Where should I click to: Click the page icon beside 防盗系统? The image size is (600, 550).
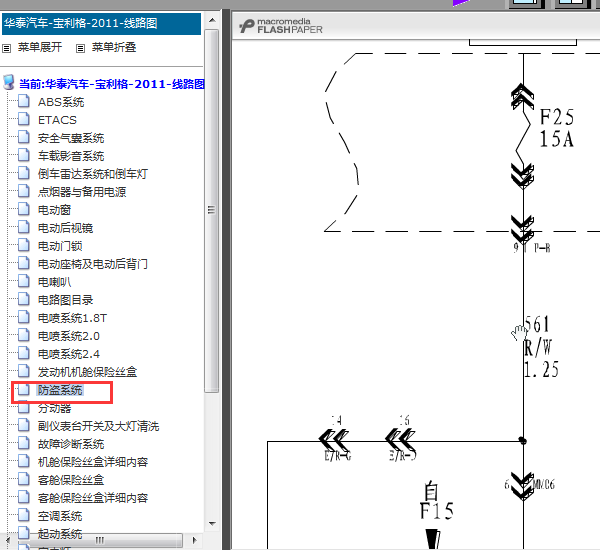point(24,389)
